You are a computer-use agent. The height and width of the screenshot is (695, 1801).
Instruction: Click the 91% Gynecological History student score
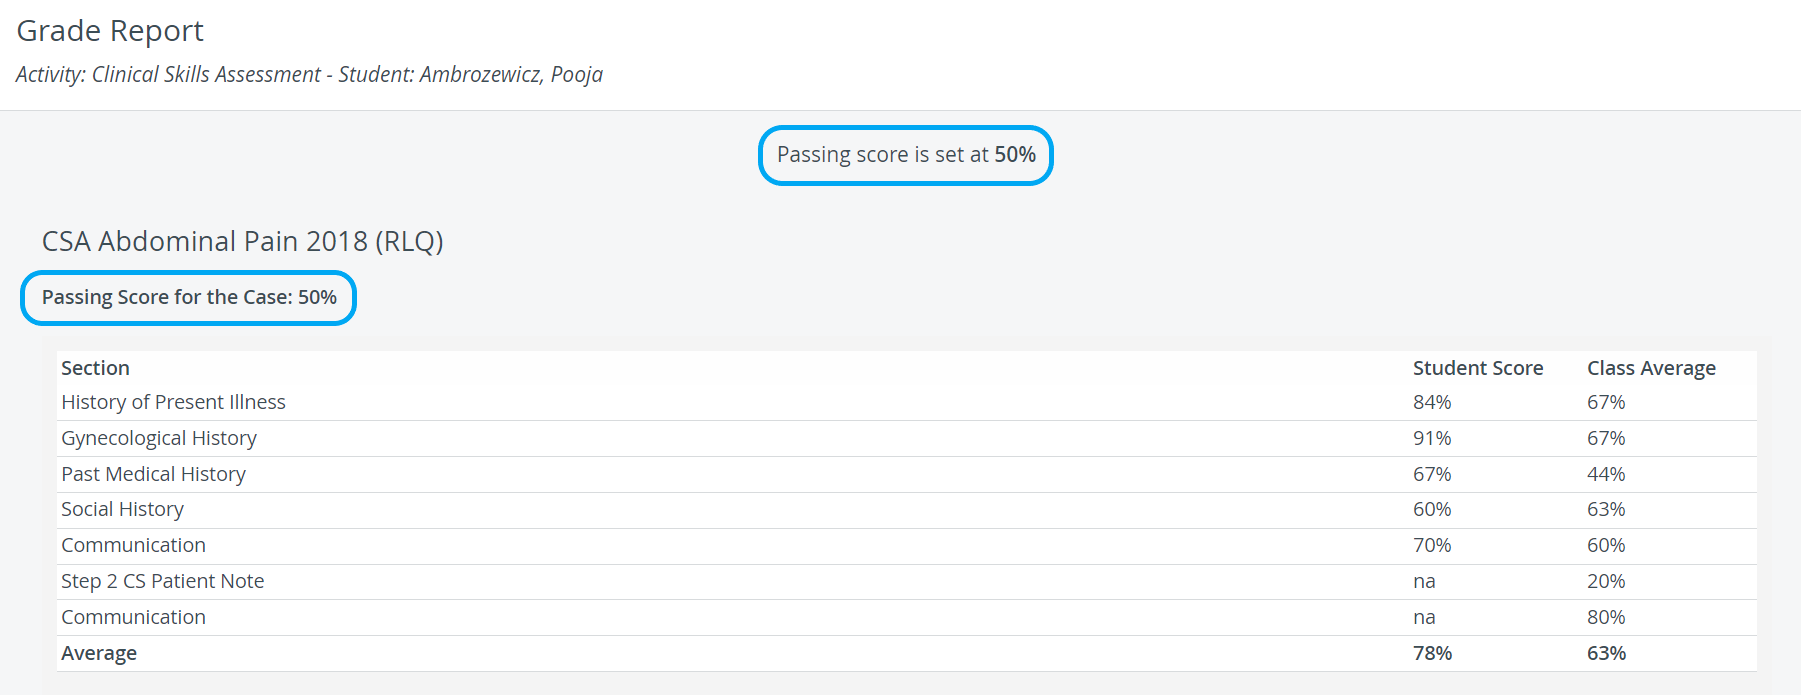[1432, 438]
